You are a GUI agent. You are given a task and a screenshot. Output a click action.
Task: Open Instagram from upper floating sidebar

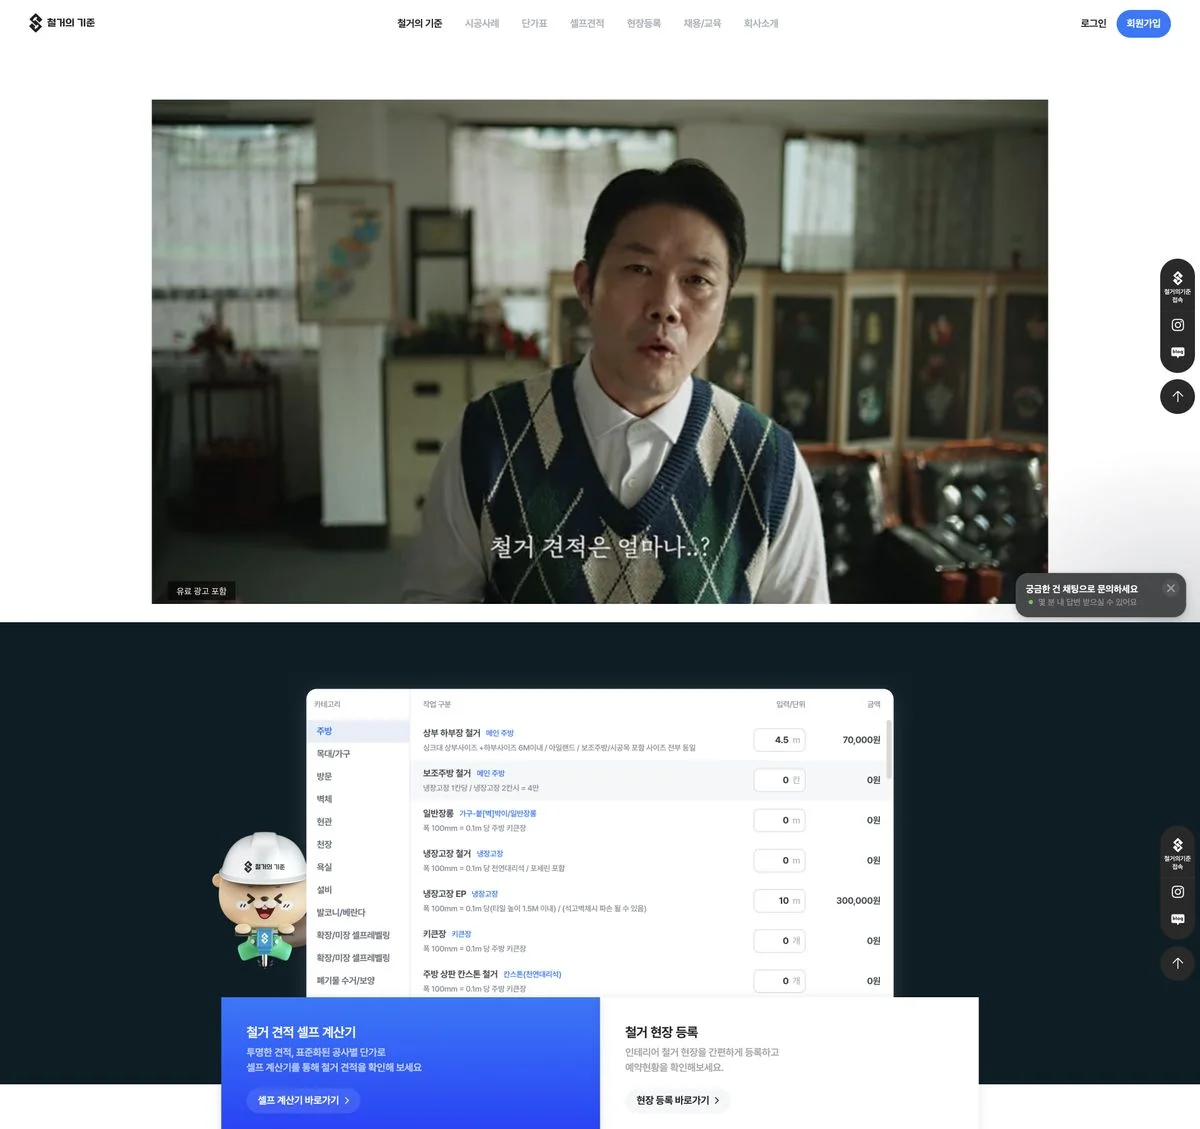click(x=1177, y=325)
